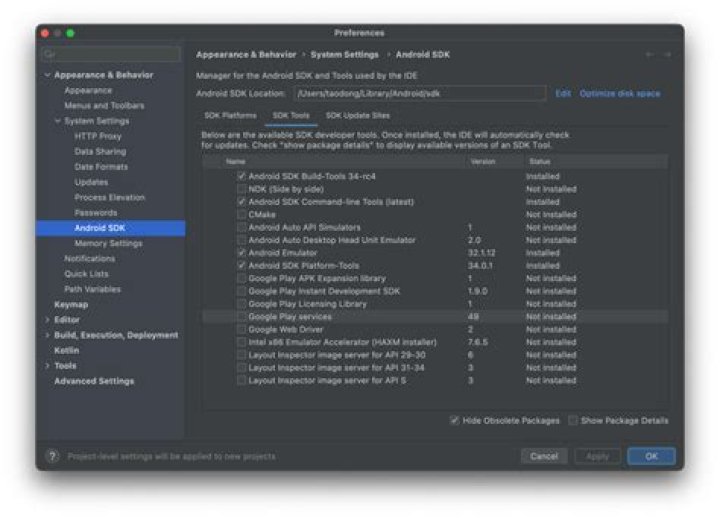Sort table by Name column header
Screen dimensions: 720x518
[236, 162]
